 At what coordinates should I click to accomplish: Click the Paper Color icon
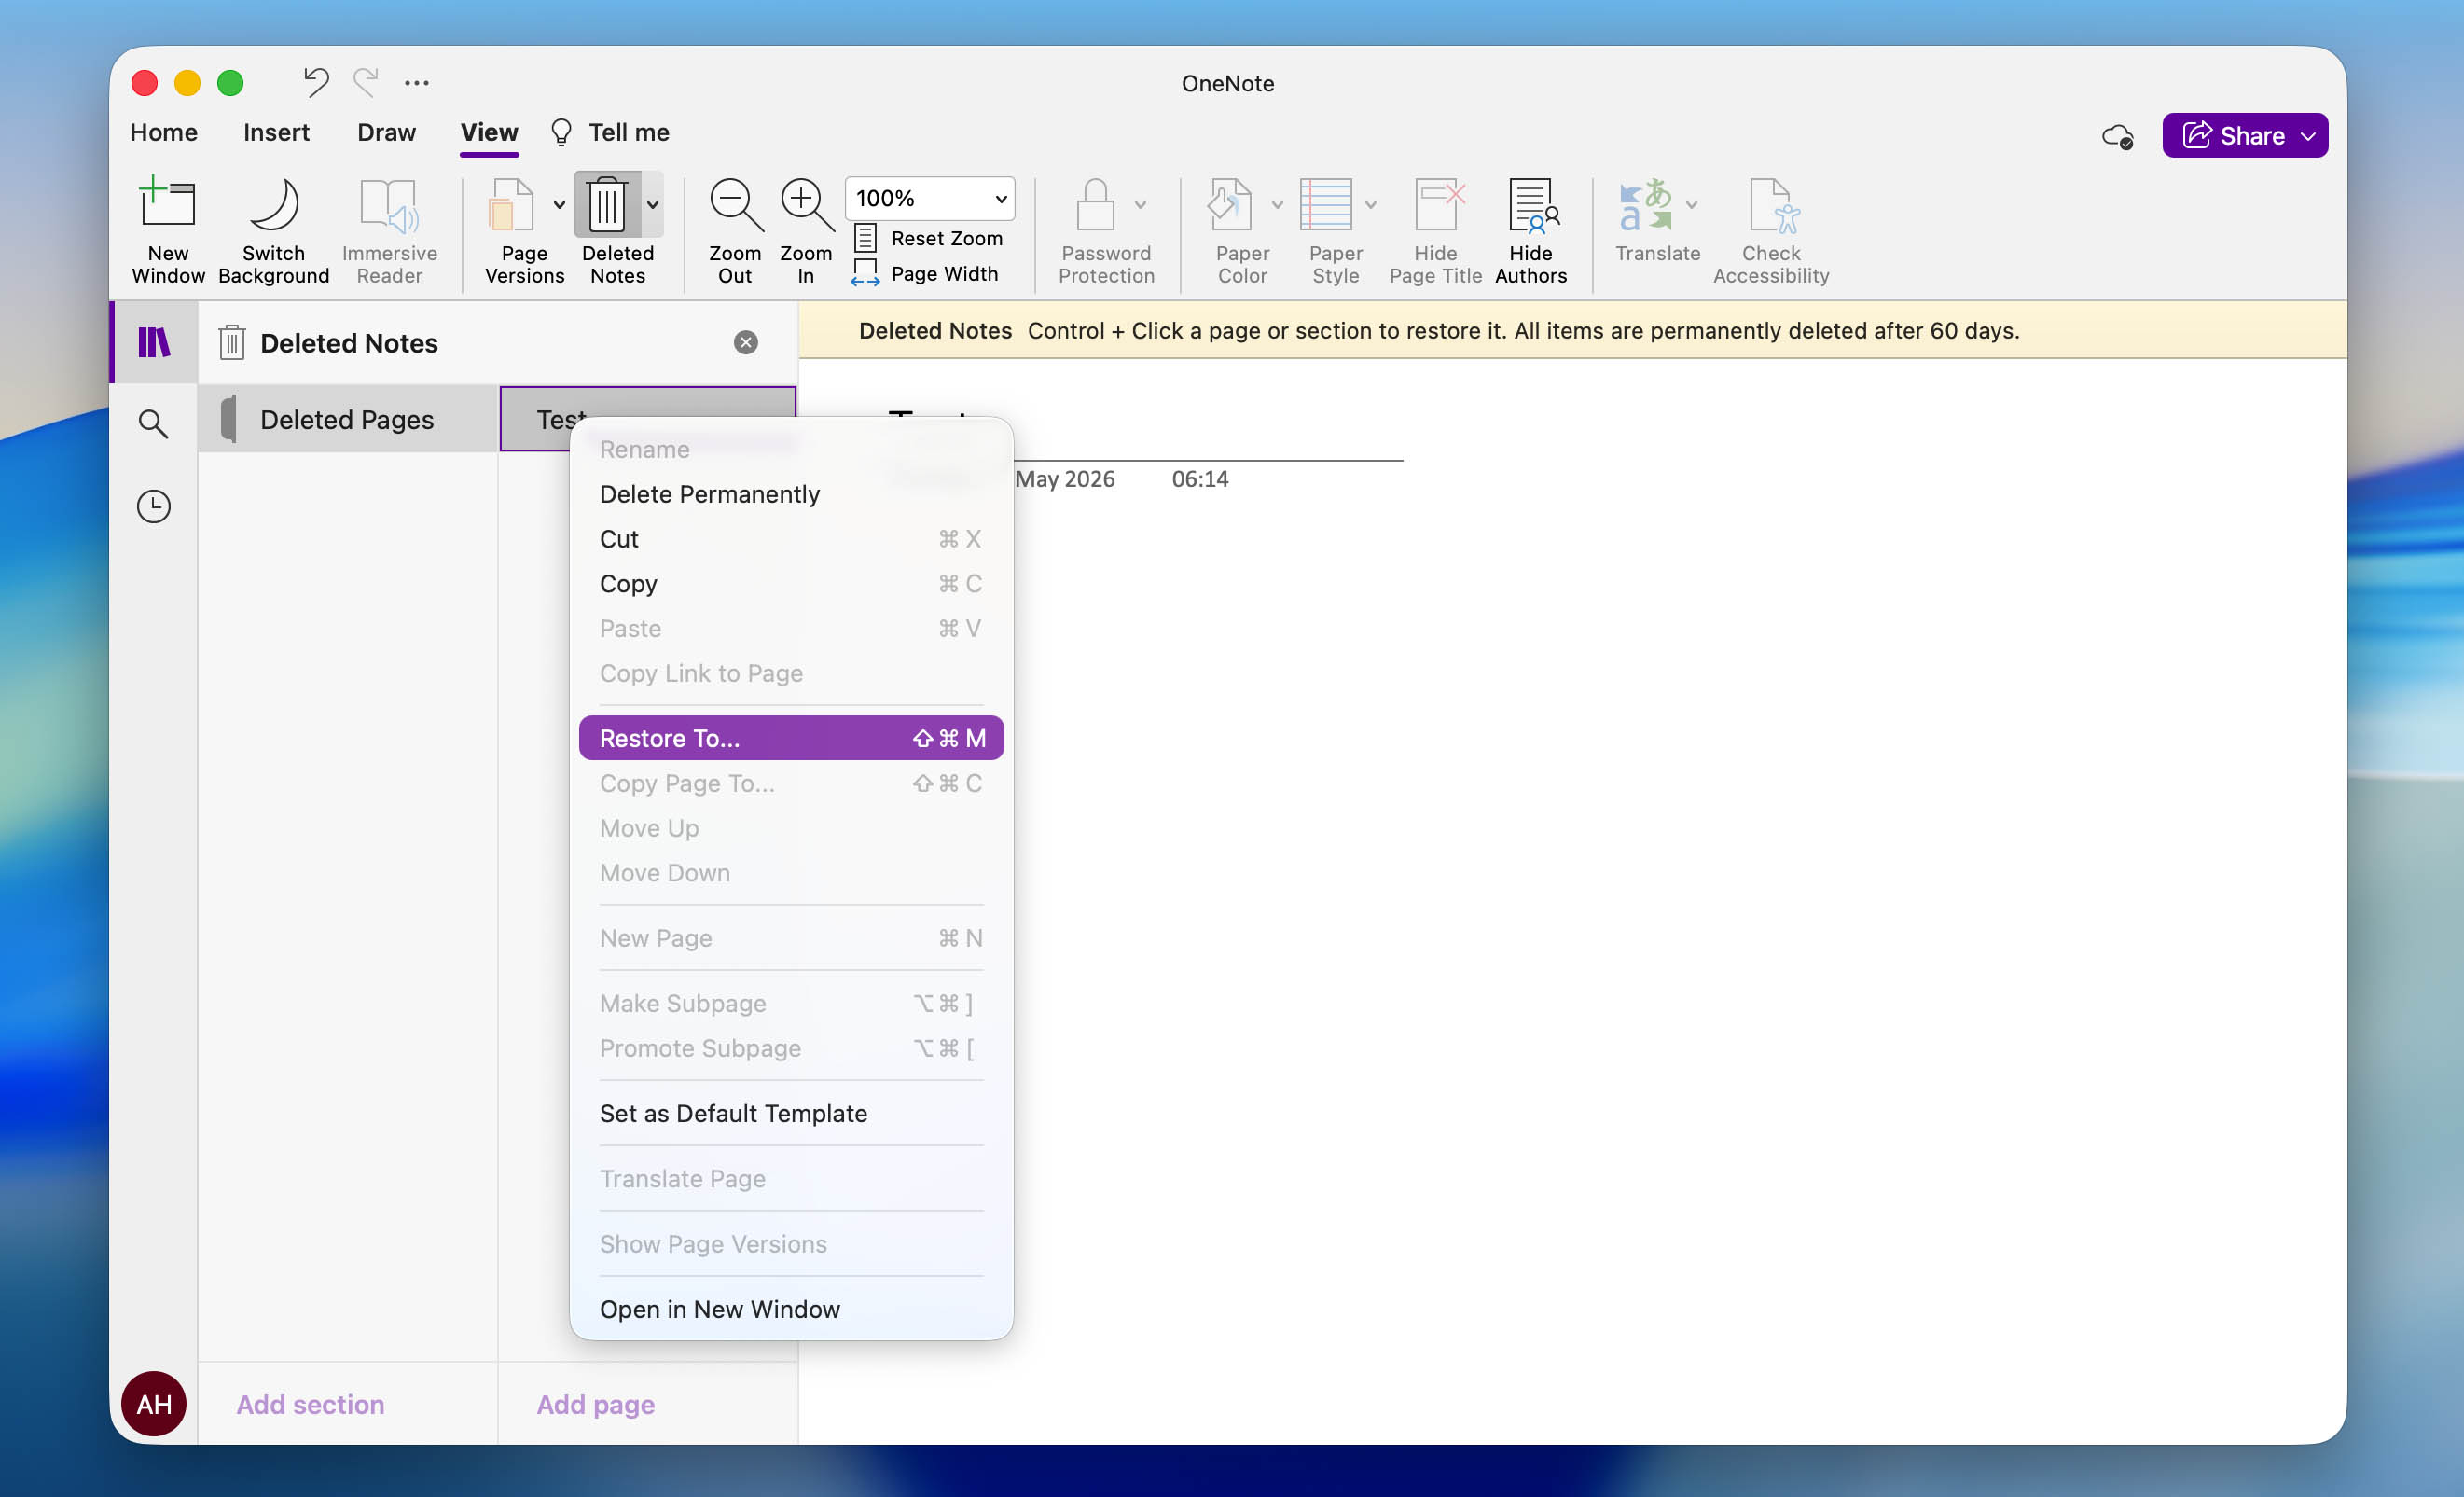pyautogui.click(x=1229, y=204)
